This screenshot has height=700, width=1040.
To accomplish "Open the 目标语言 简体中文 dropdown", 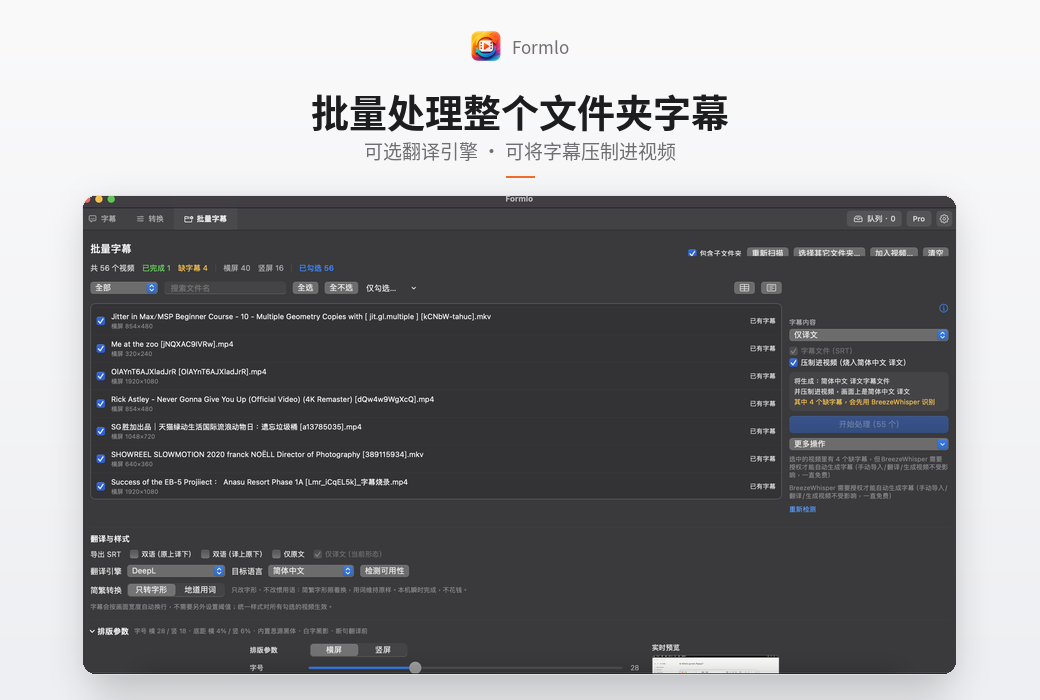I will [x=311, y=571].
